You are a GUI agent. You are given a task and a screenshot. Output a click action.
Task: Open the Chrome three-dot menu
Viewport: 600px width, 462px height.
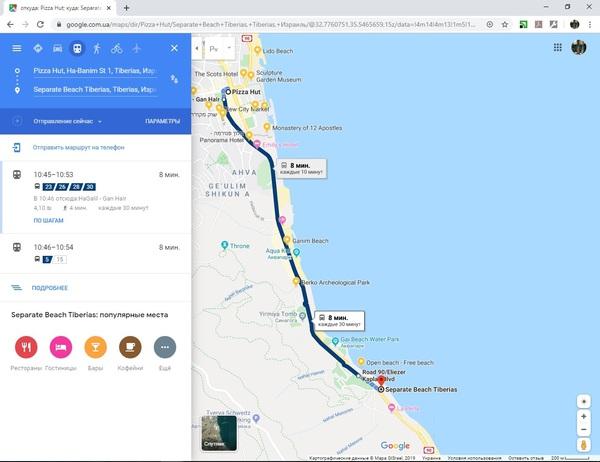pos(590,24)
